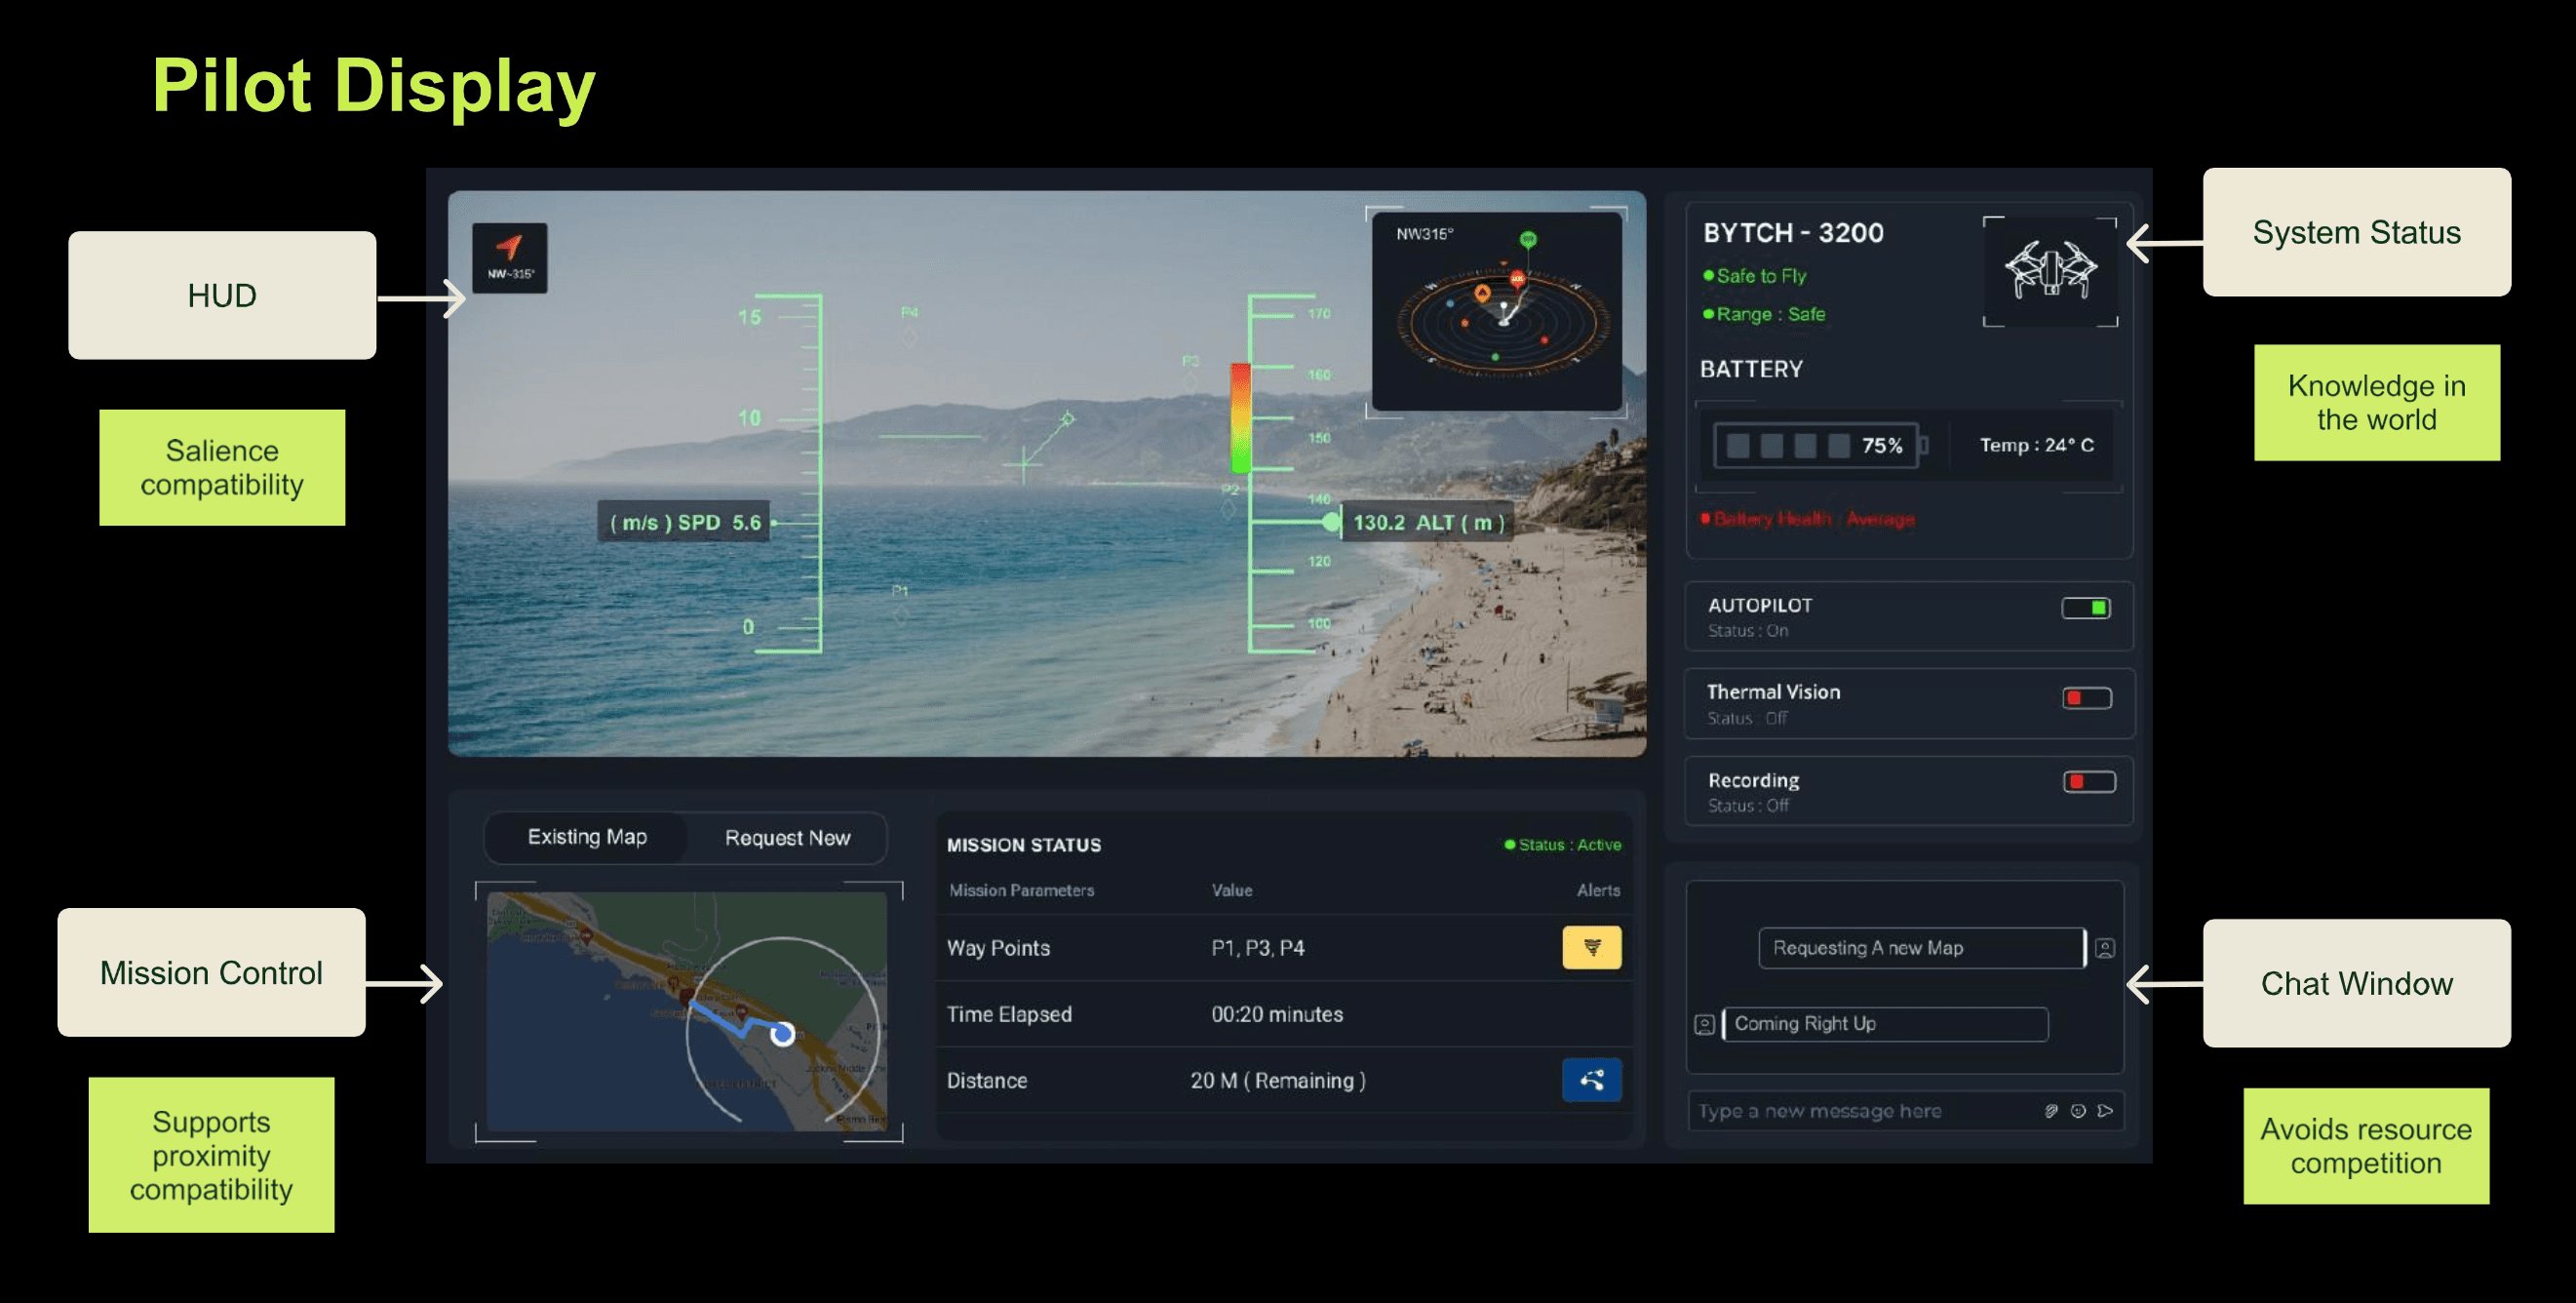Viewport: 2576px width, 1303px height.
Task: Click the user avatar beside Requesting A new Map
Action: point(2105,948)
